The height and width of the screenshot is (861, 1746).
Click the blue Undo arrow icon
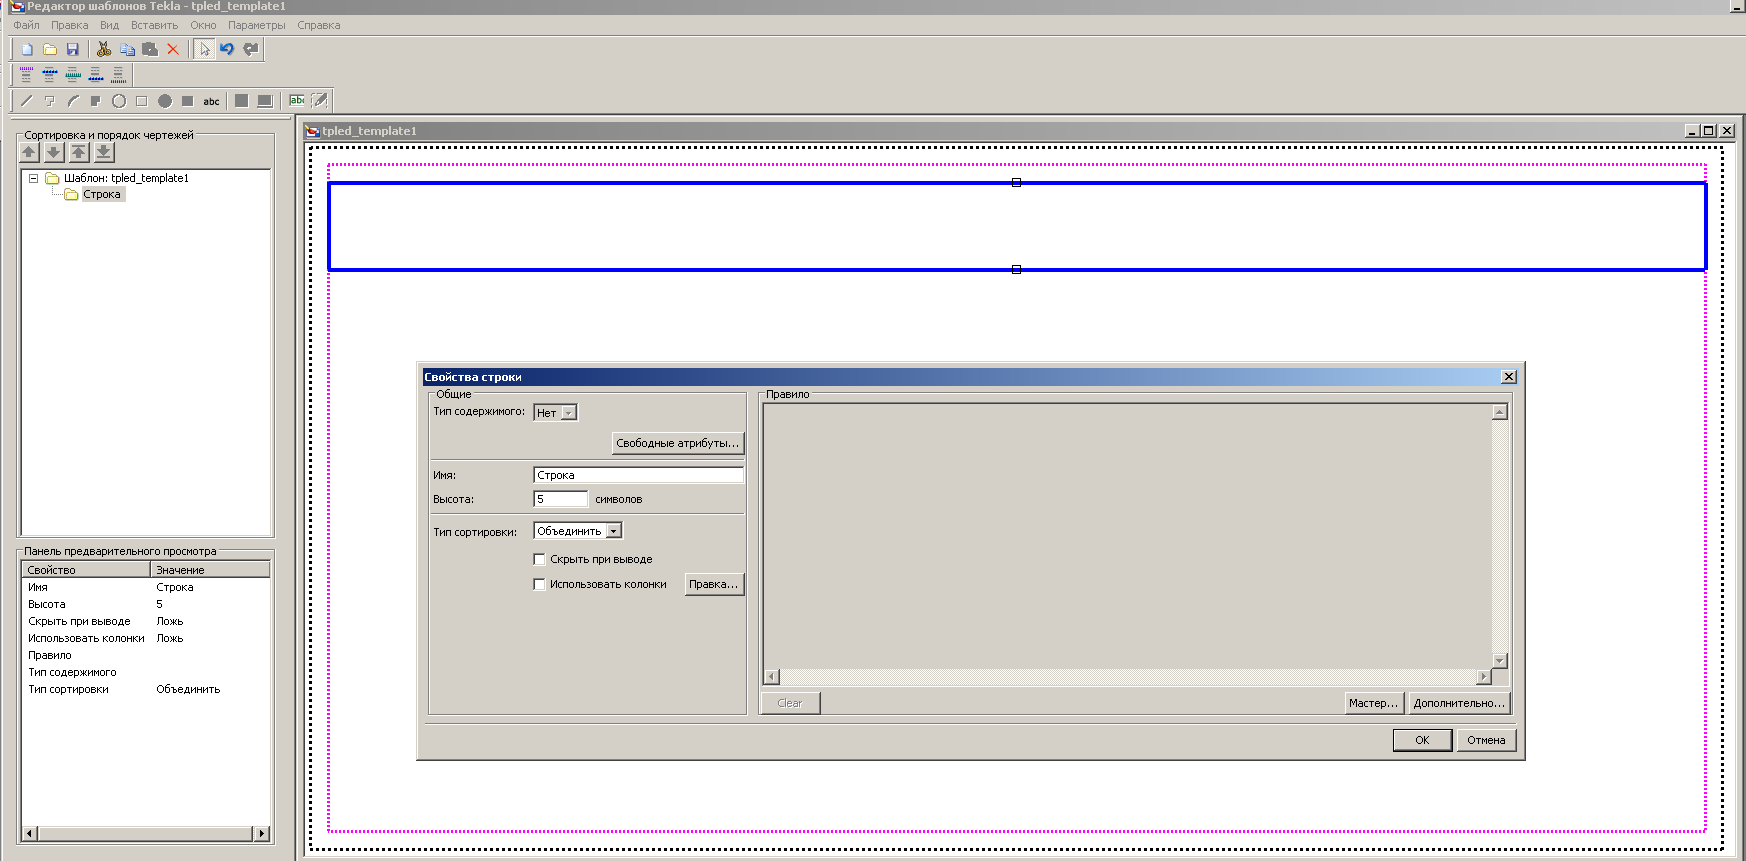(x=227, y=49)
